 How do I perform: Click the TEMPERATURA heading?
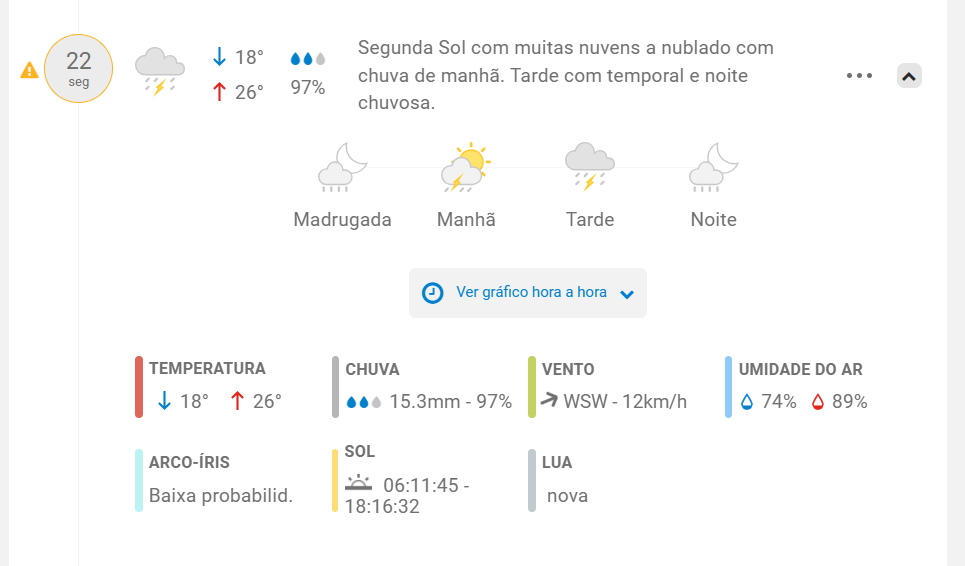pyautogui.click(x=207, y=369)
